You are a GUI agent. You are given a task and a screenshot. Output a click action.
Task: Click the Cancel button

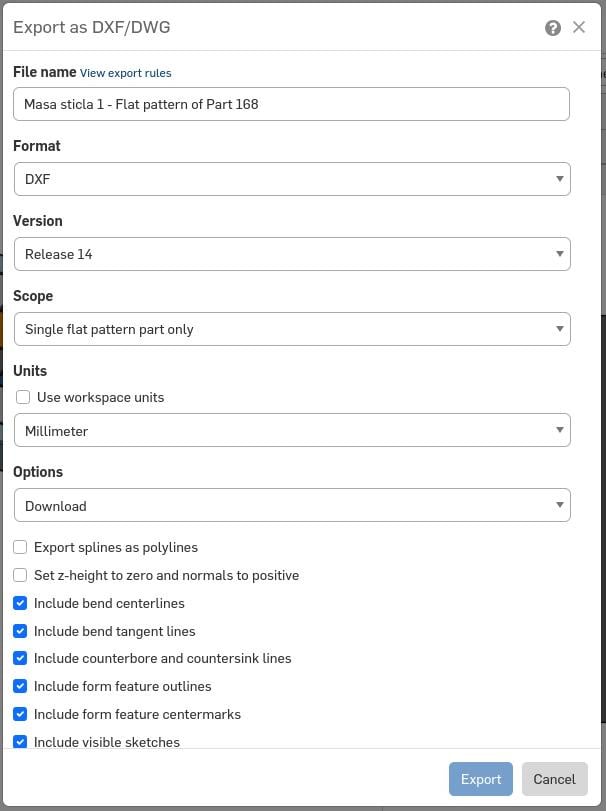click(x=554, y=779)
